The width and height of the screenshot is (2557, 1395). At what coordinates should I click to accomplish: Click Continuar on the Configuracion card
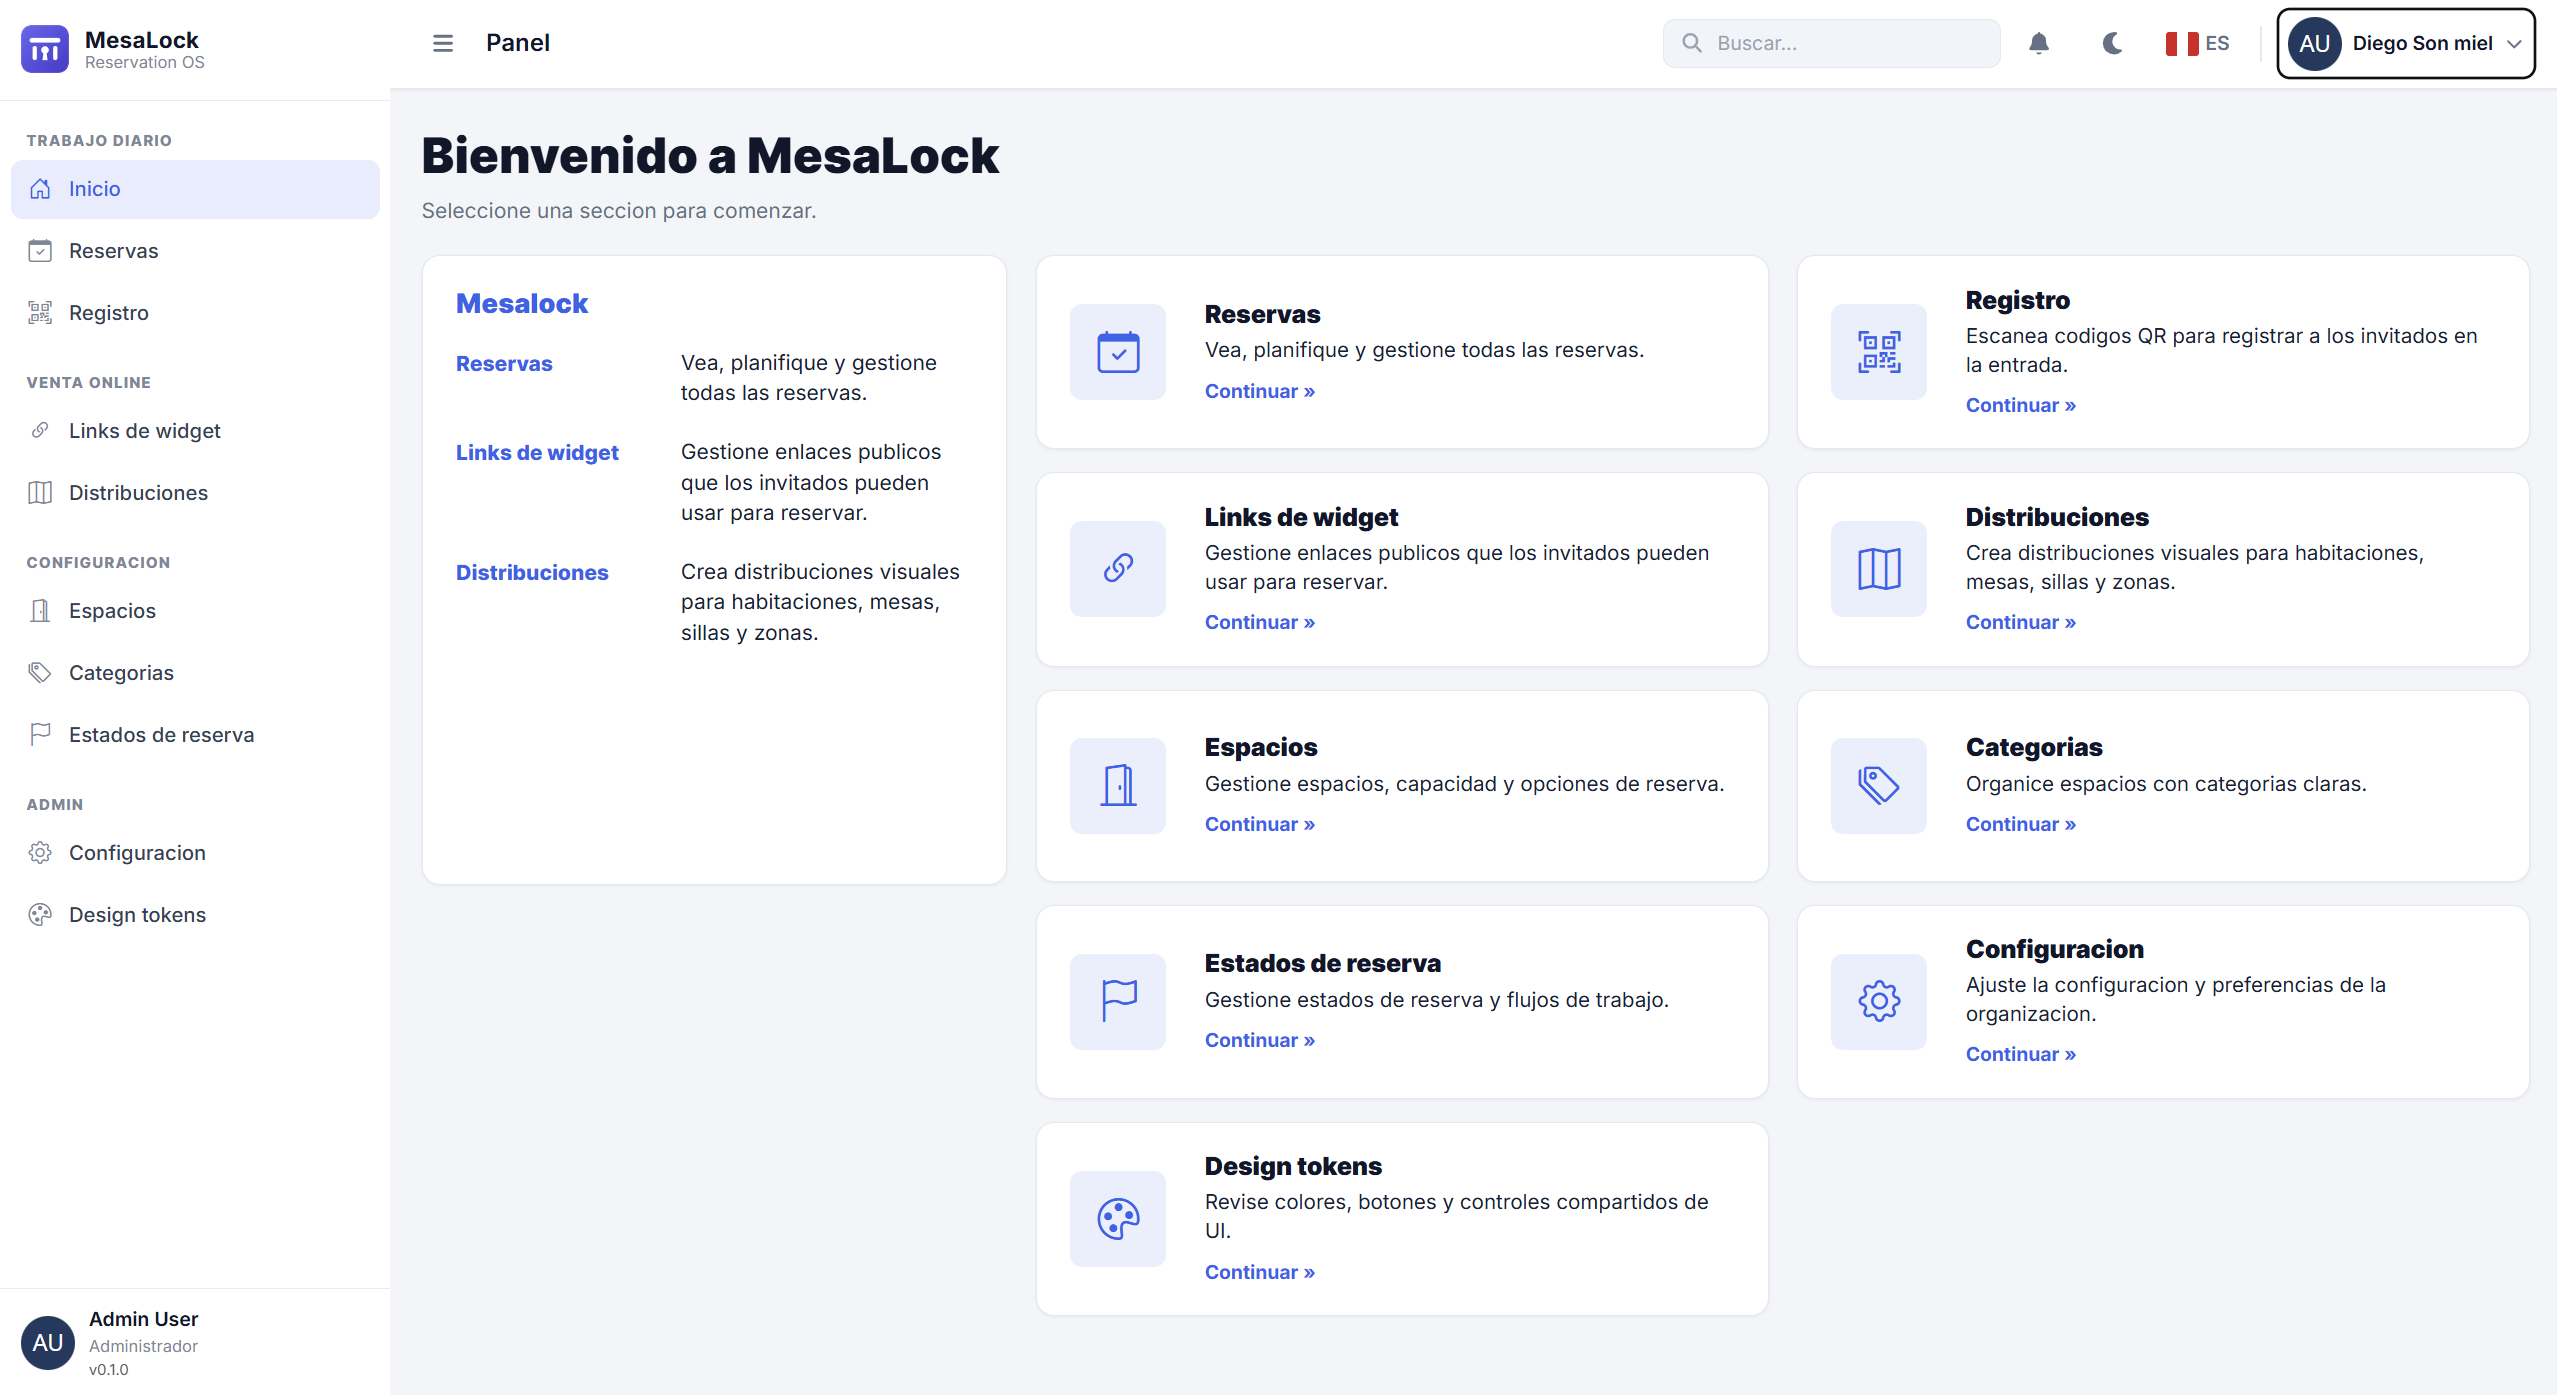coord(2021,1054)
